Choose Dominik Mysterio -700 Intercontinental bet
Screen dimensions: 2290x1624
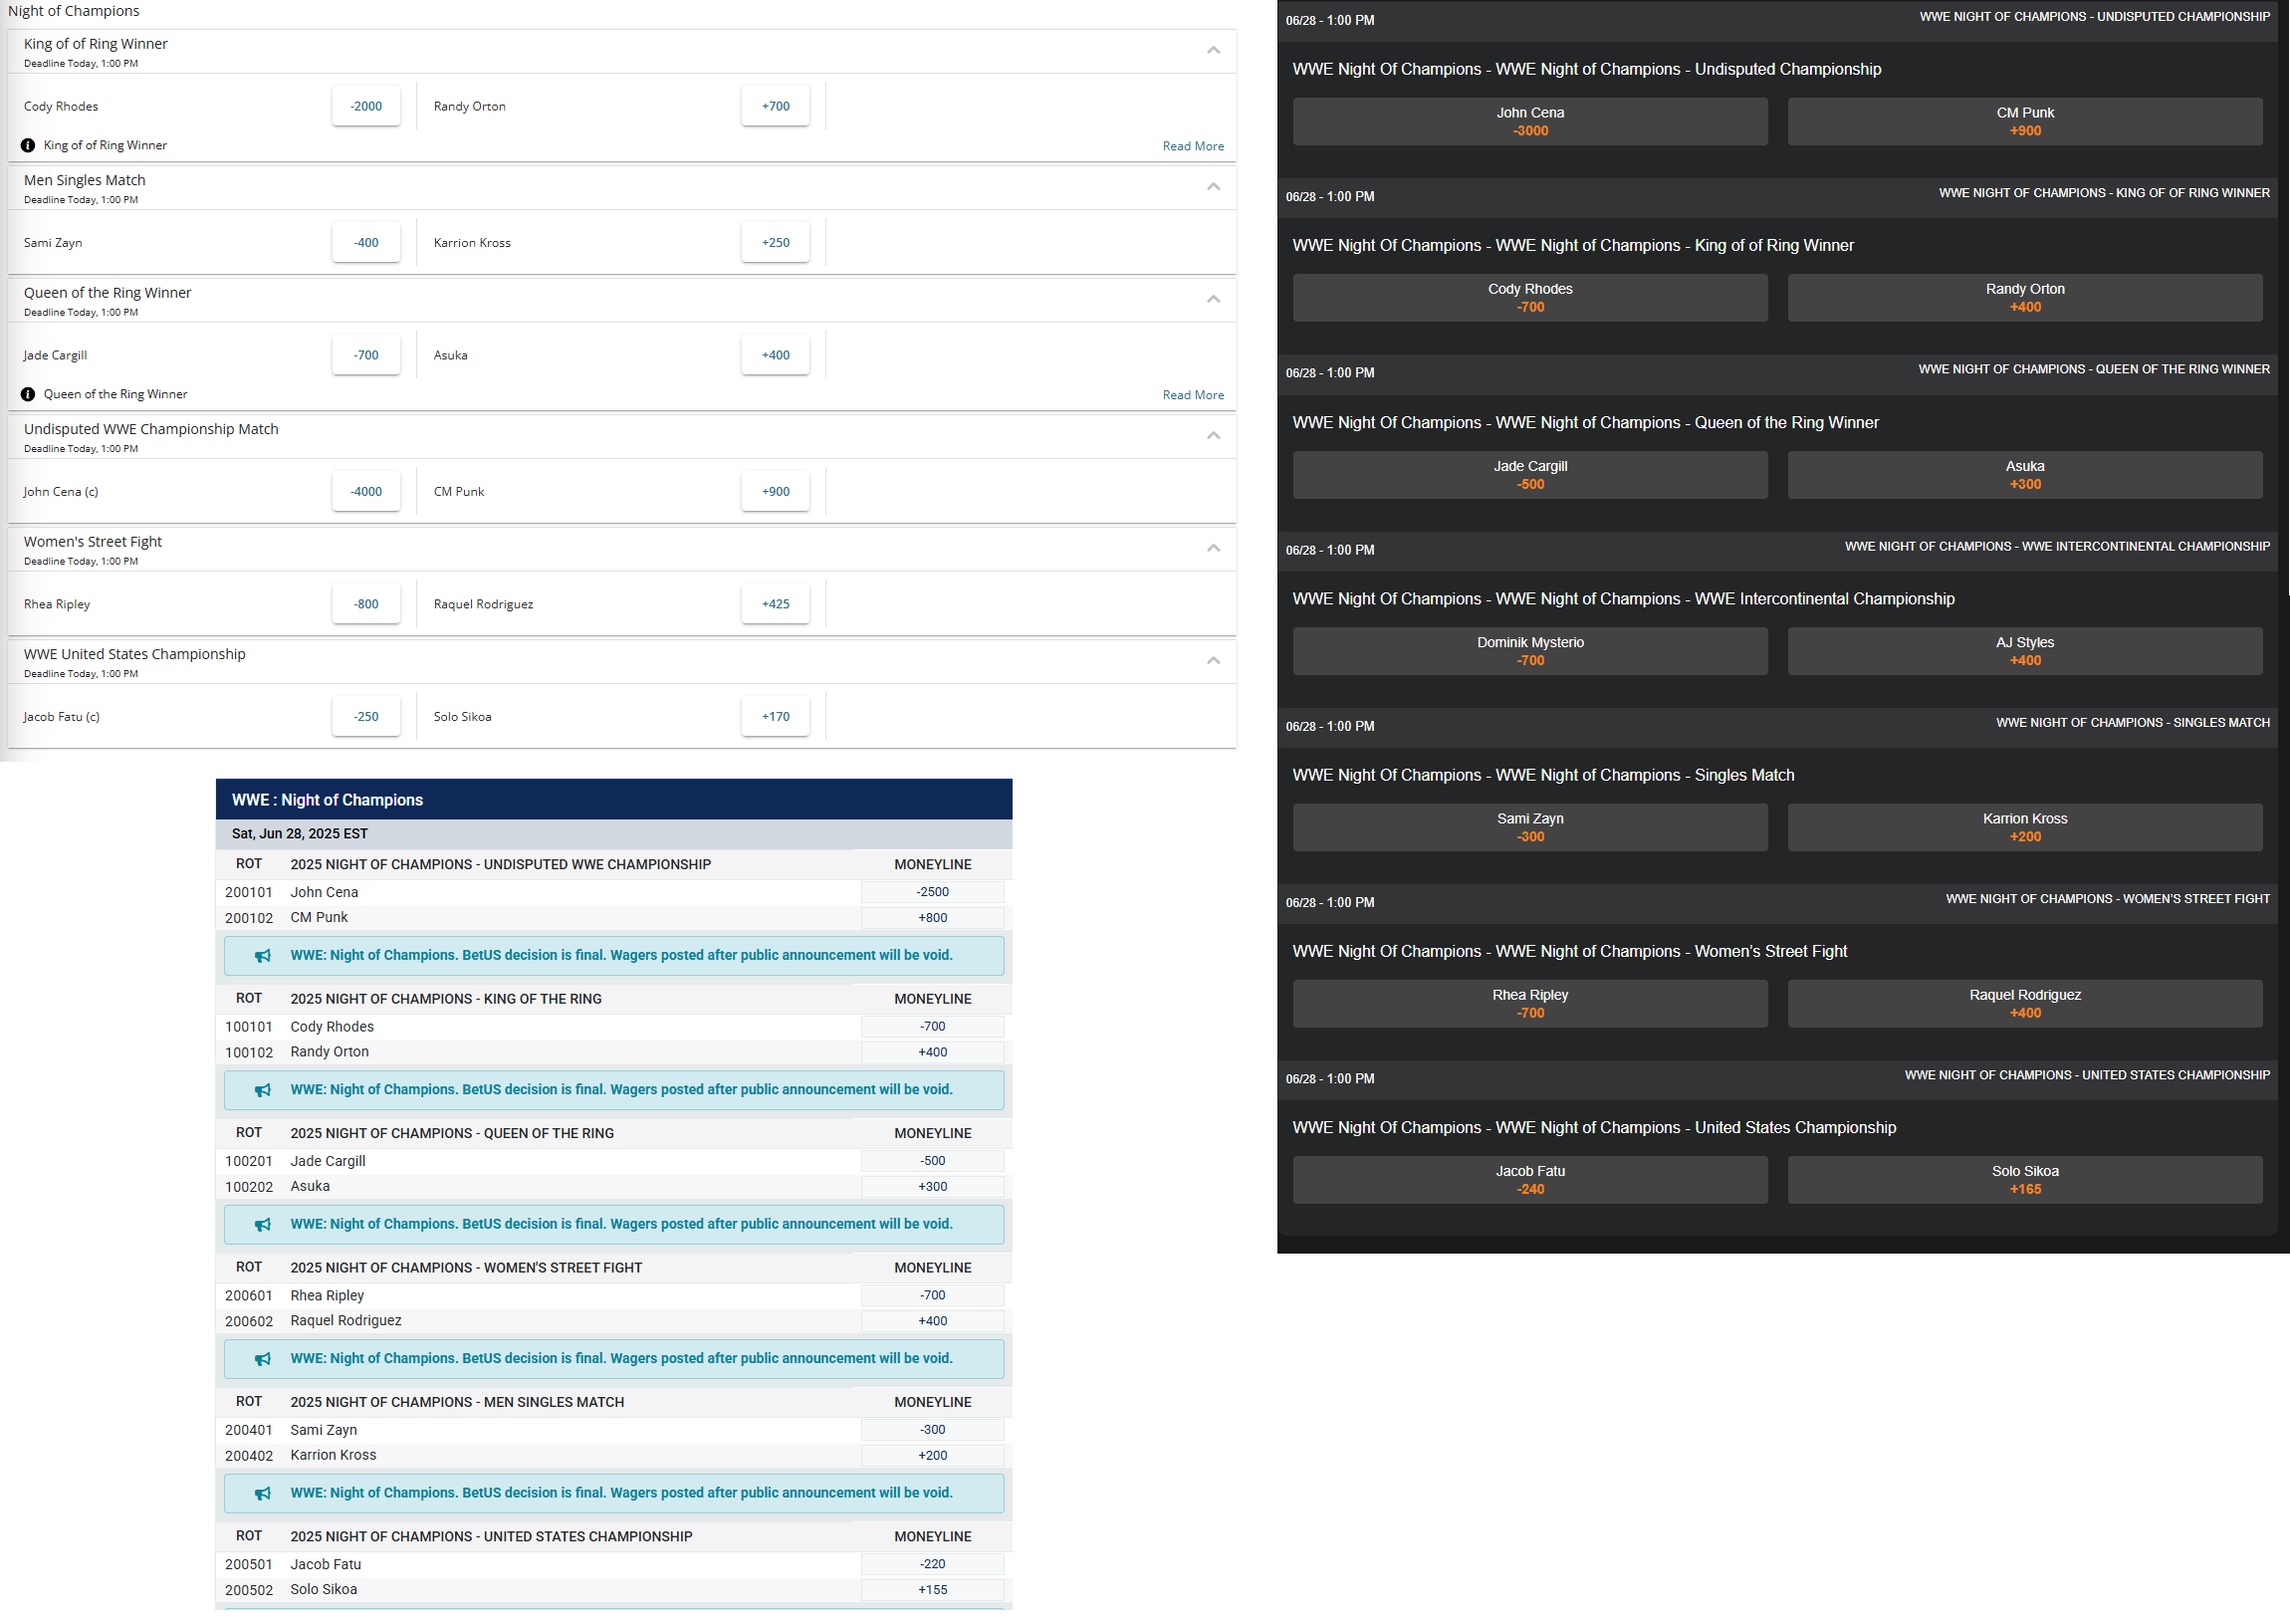pos(1530,652)
